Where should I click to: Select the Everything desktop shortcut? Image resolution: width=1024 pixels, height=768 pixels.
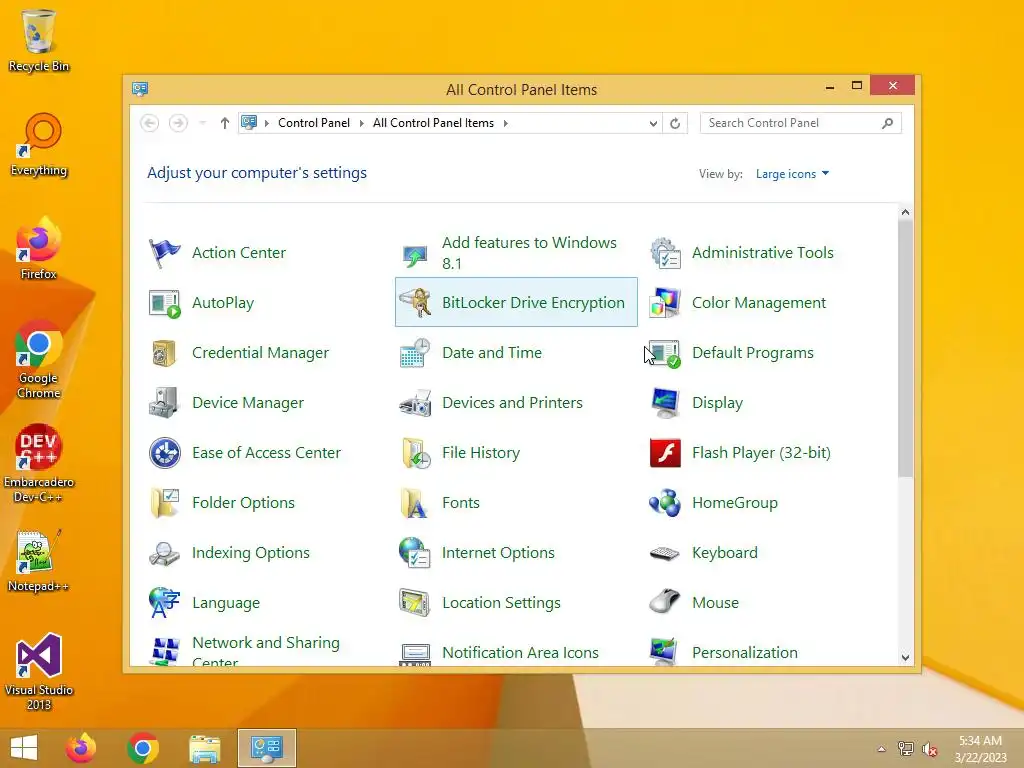coord(39,144)
